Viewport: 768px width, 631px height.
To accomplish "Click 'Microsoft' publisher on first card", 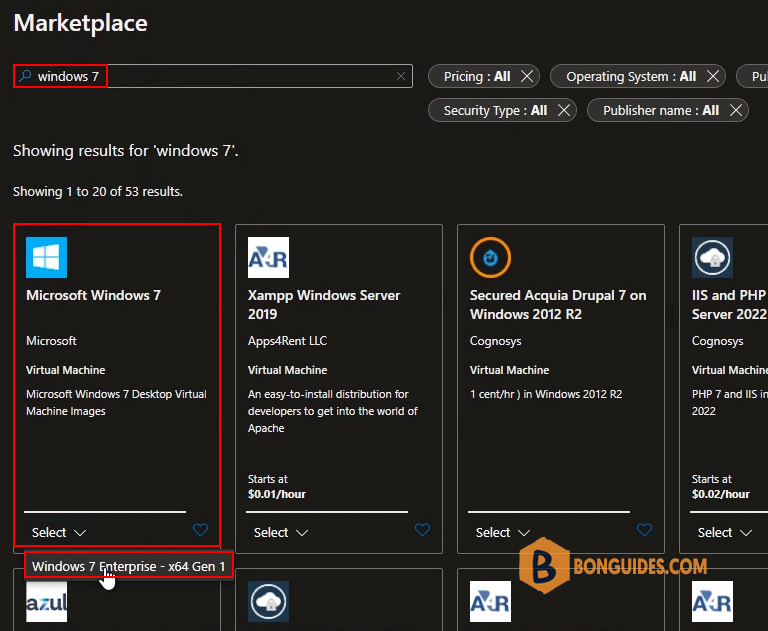I will point(51,341).
